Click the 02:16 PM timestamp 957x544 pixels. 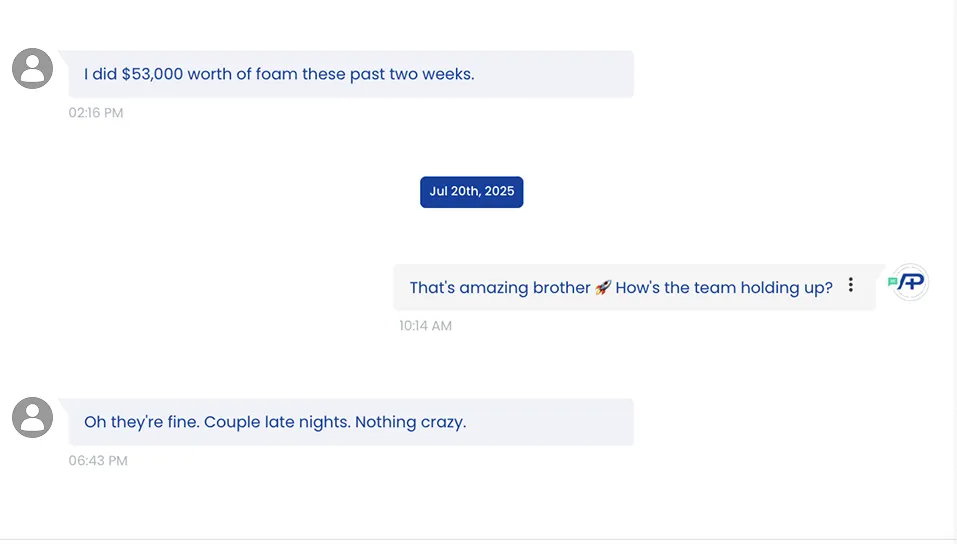click(96, 113)
